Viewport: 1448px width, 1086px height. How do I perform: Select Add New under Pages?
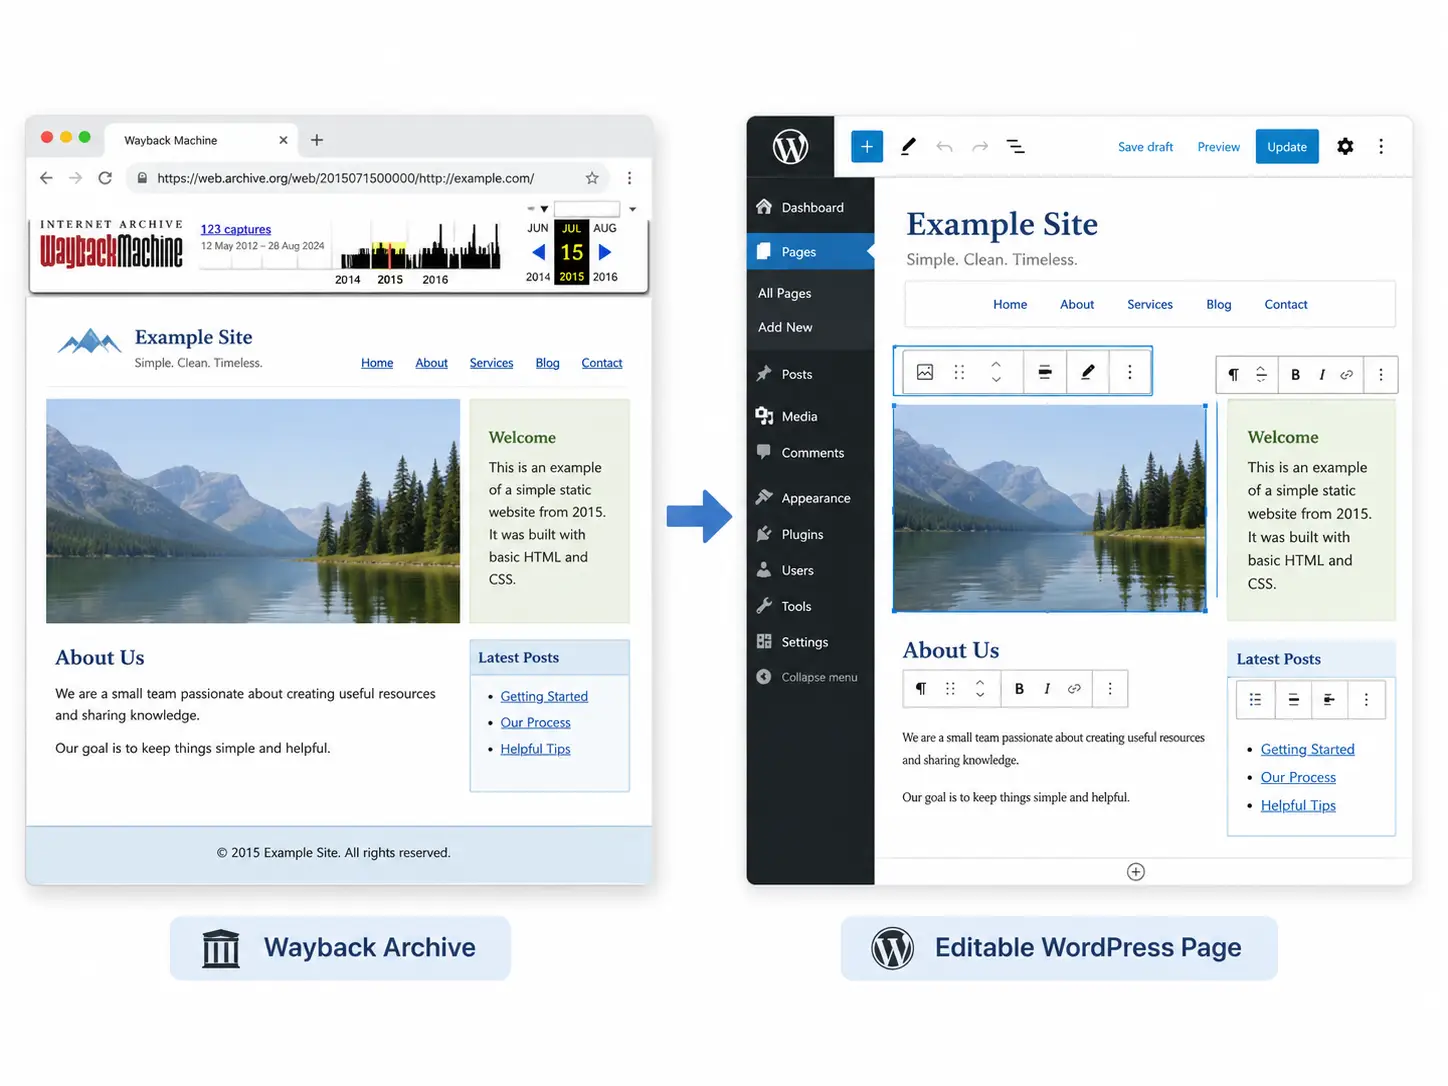tap(785, 327)
